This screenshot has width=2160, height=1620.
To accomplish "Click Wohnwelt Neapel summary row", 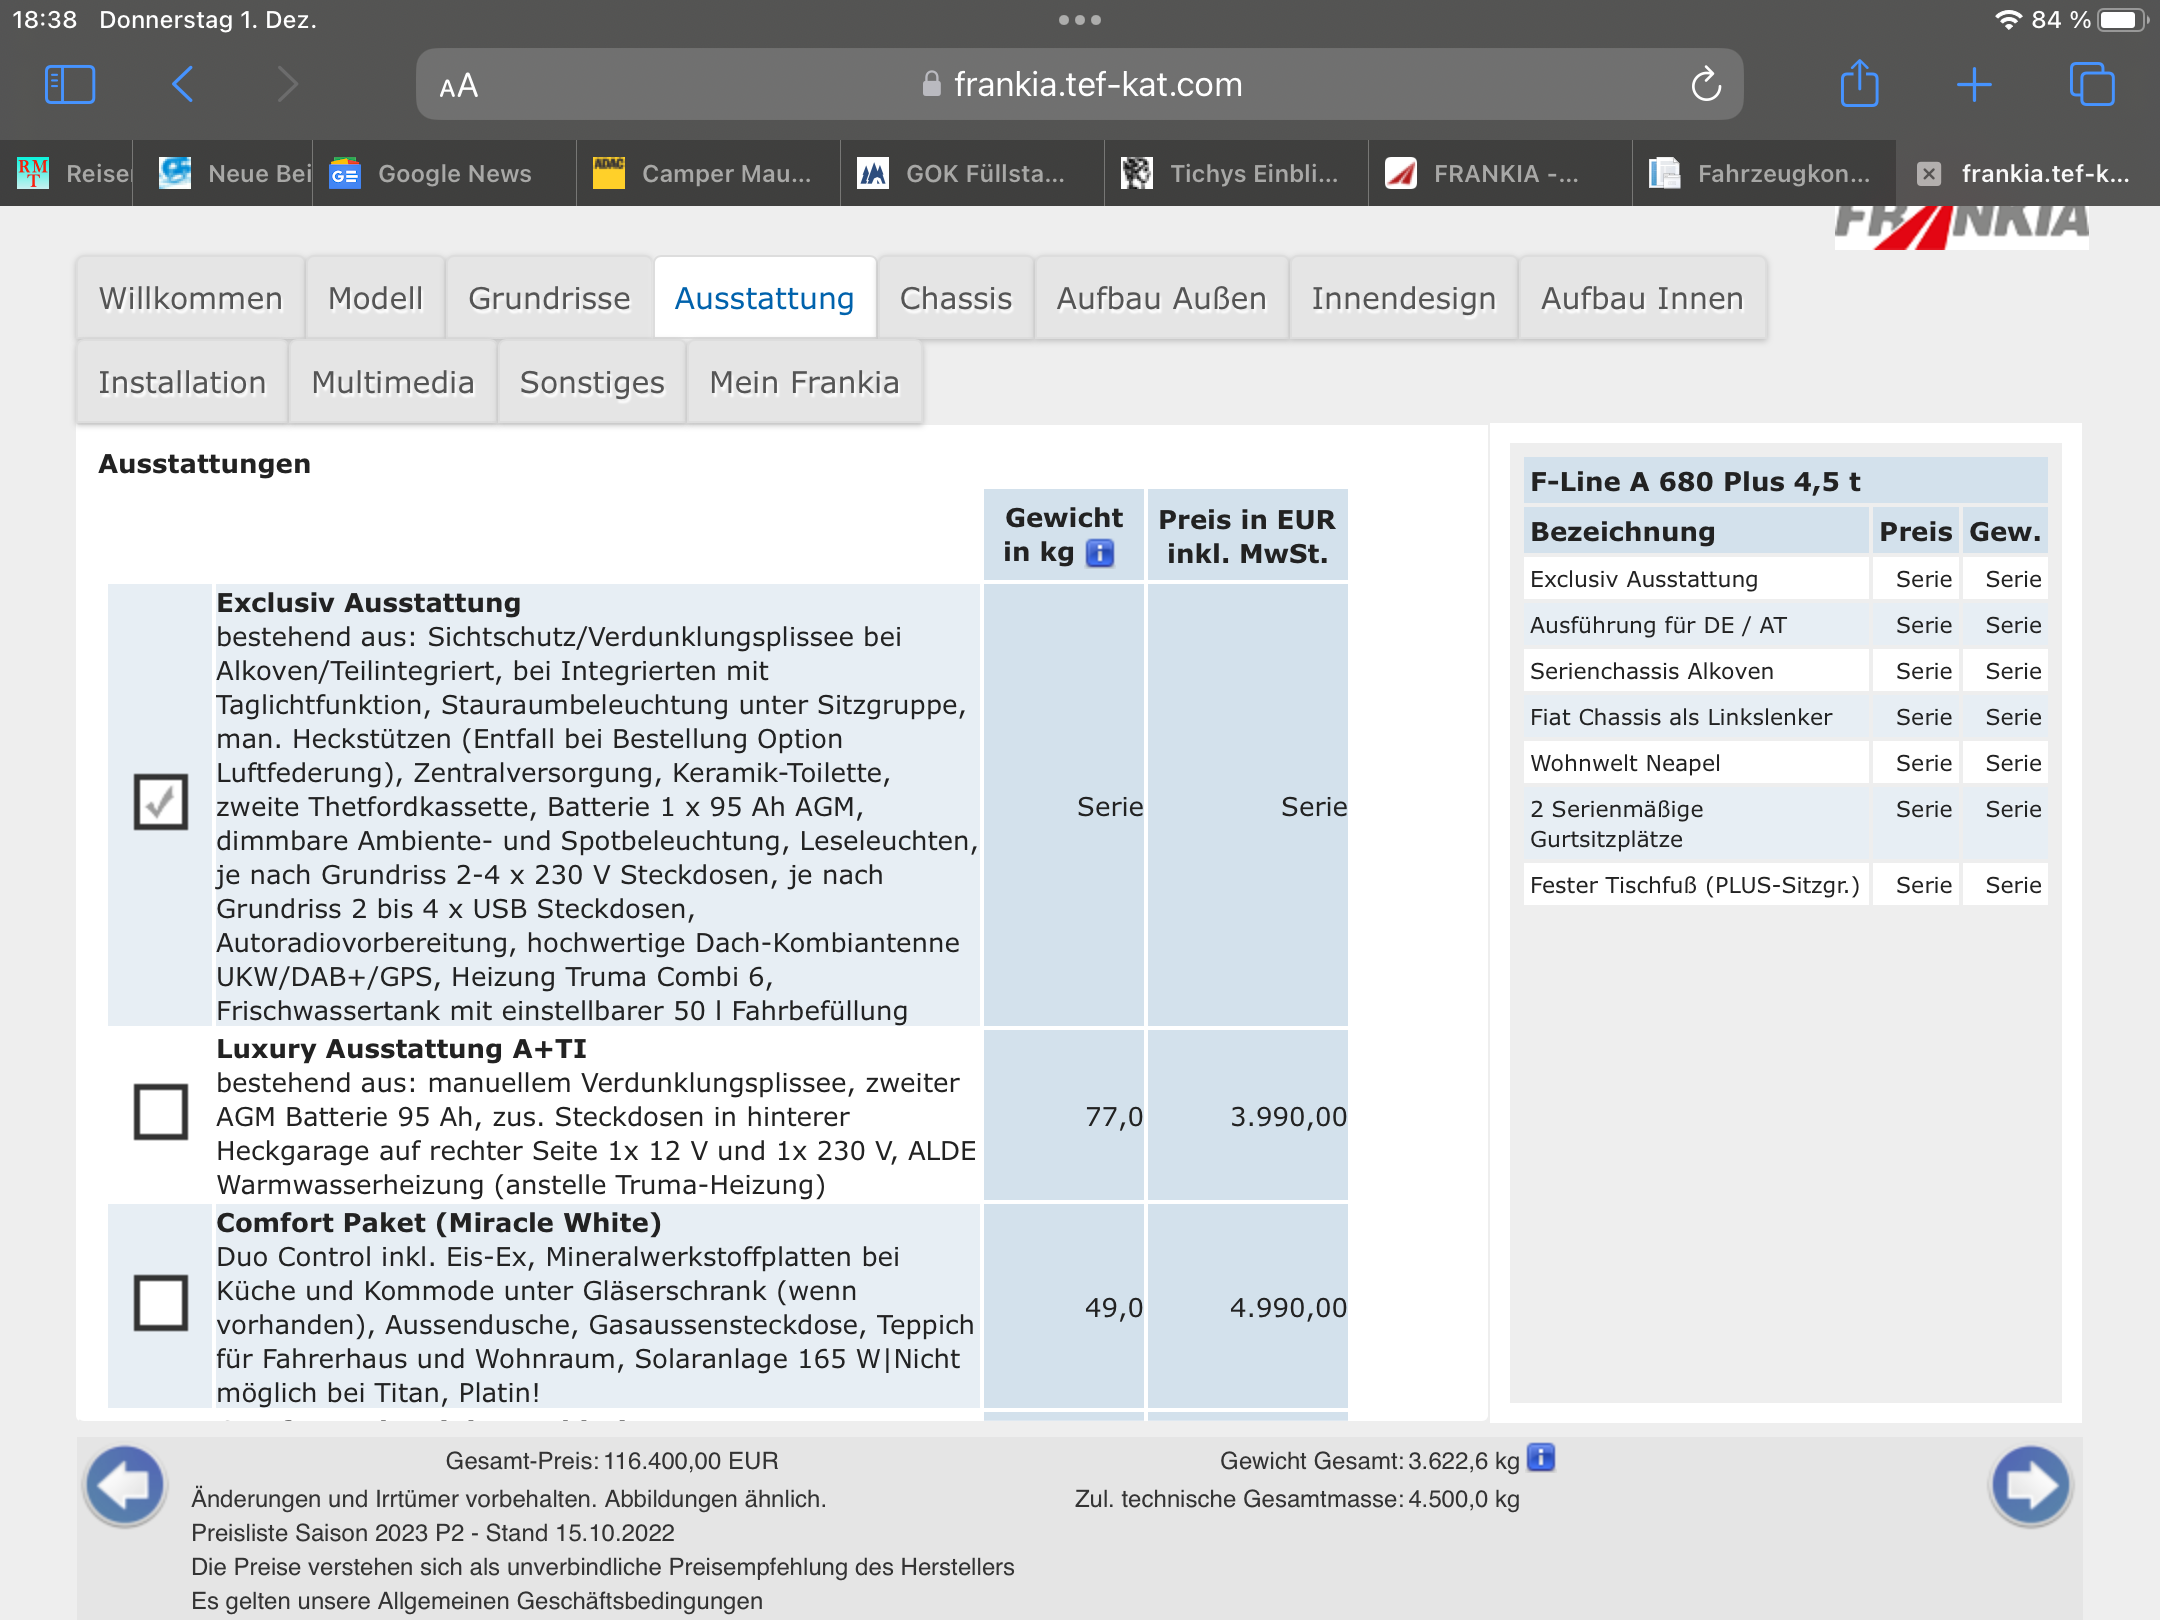I will tap(1785, 763).
